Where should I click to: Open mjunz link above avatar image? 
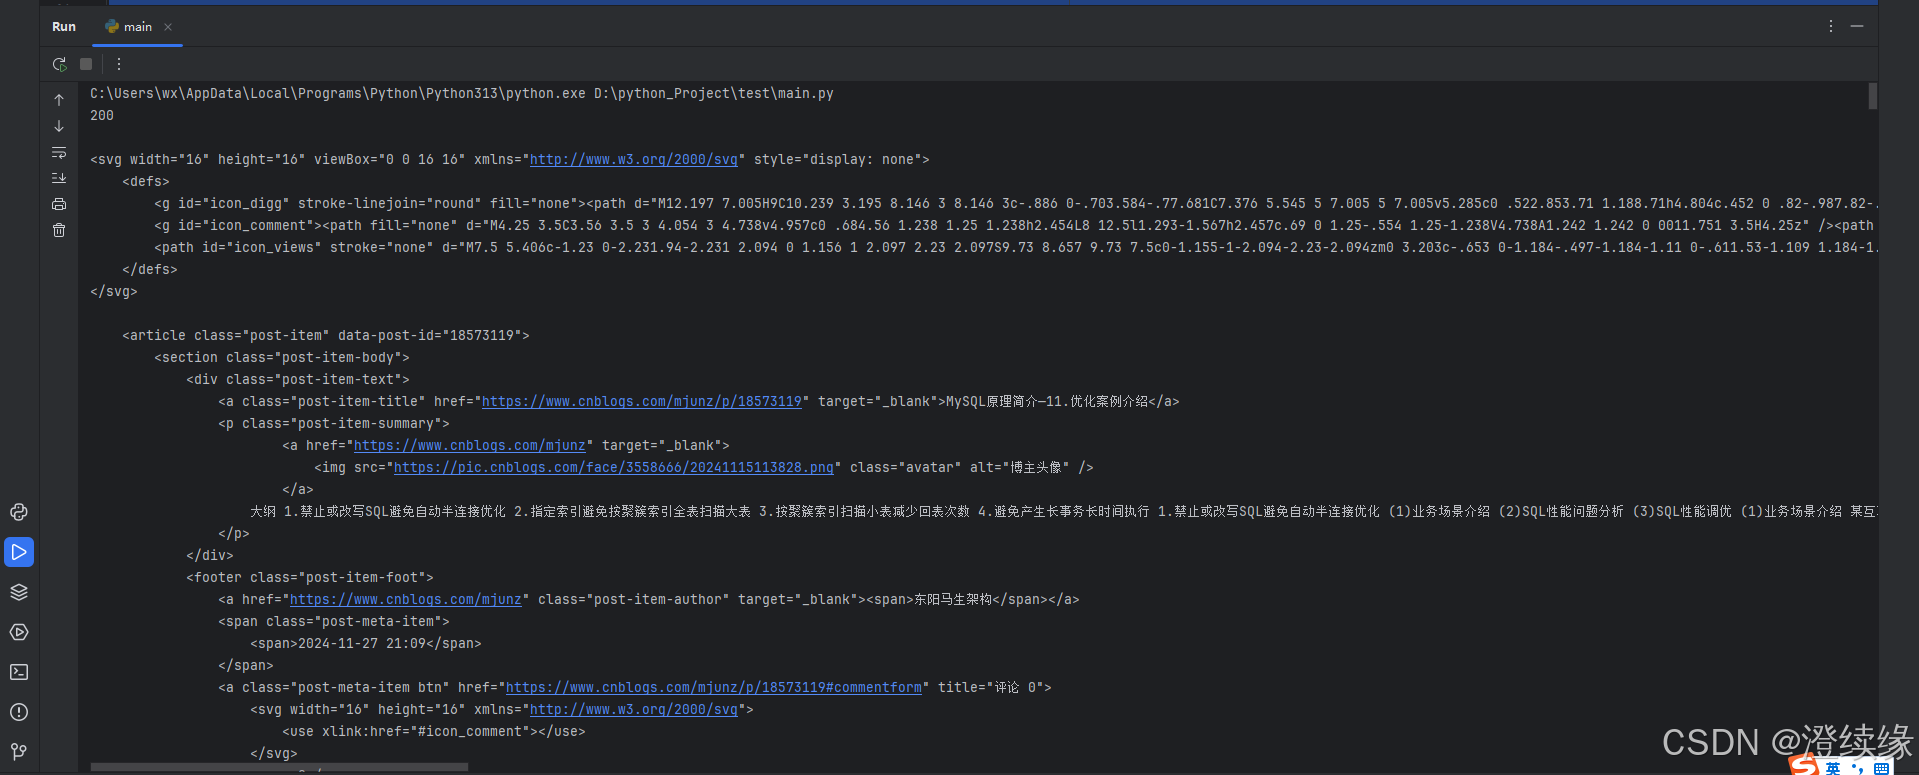coord(470,445)
